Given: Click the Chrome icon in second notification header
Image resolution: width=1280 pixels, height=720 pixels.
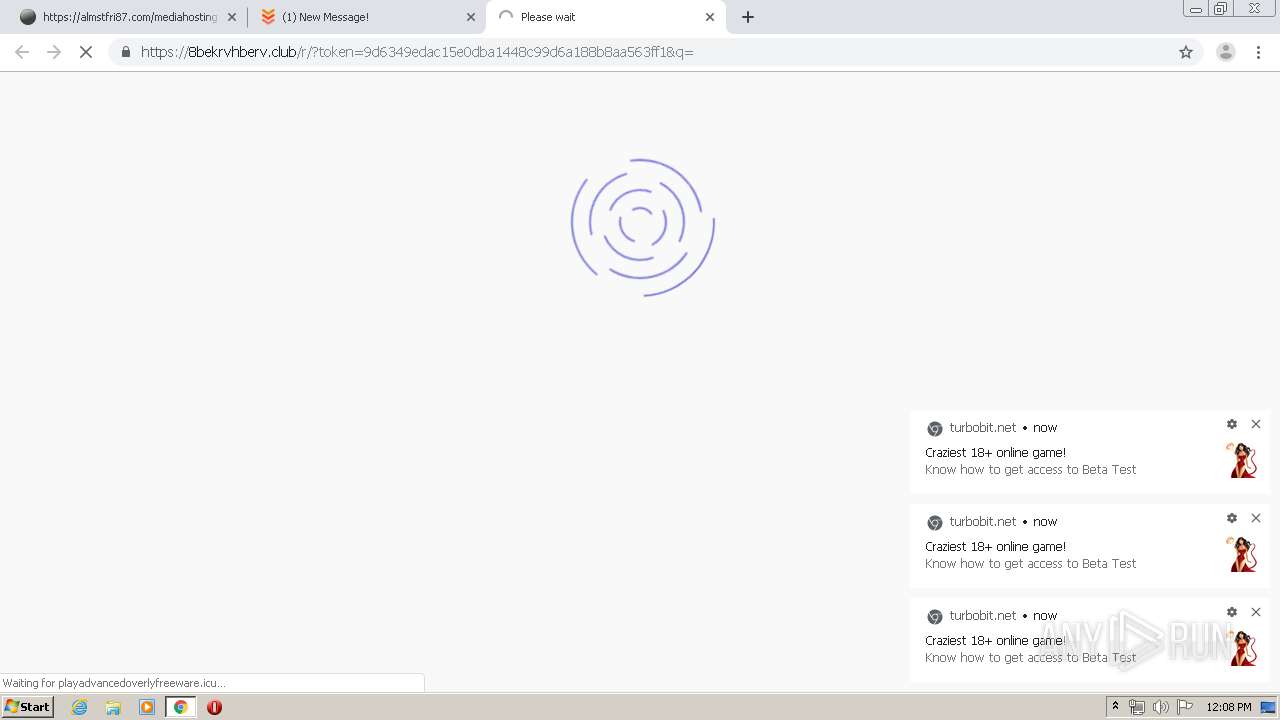Looking at the screenshot, I should pyautogui.click(x=935, y=523).
